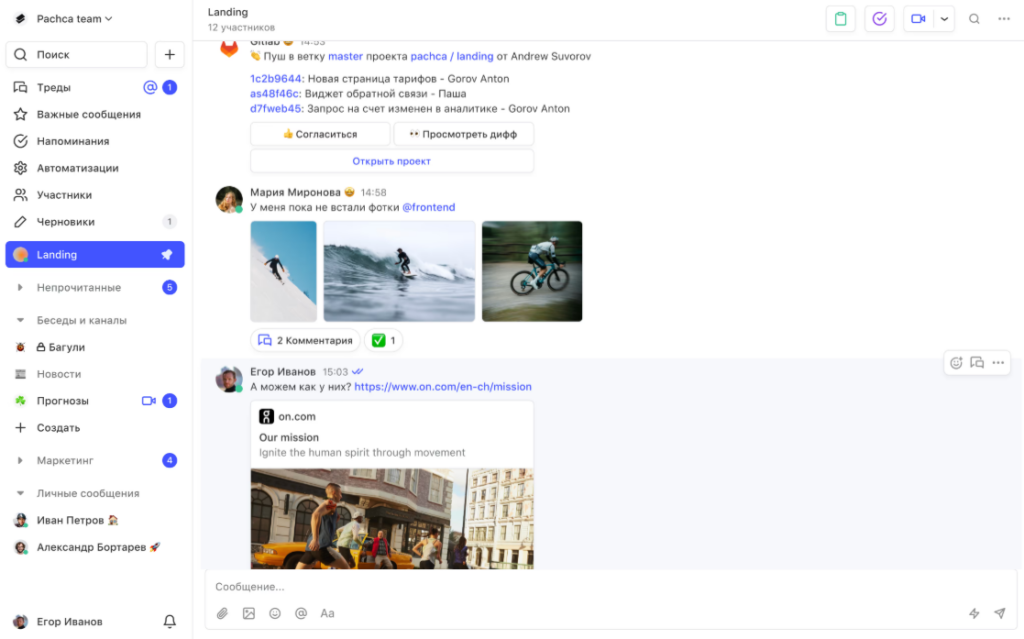Insert a mention with @ icon
The width and height of the screenshot is (1024, 639).
[x=301, y=614]
